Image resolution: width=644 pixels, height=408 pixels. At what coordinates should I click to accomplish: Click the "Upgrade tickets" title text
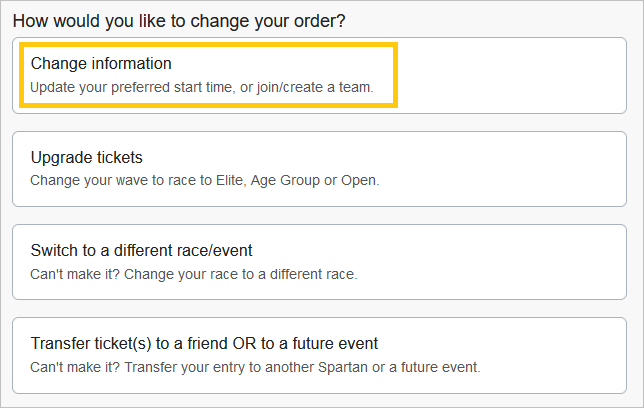[x=87, y=158]
